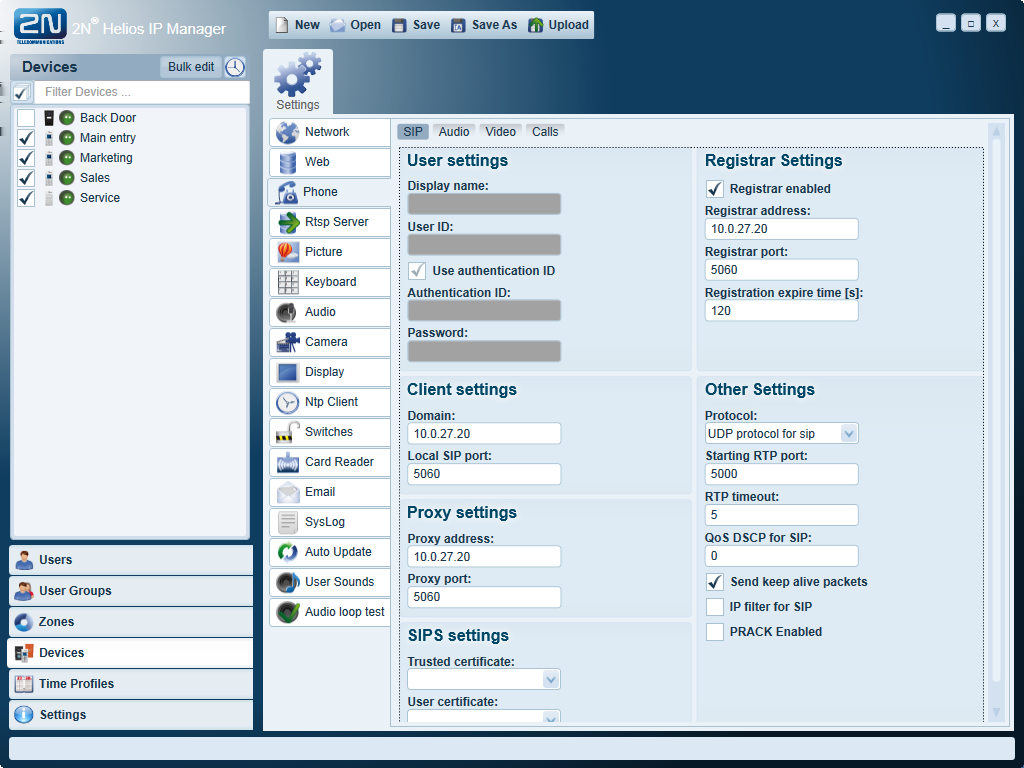Viewport: 1024px width, 768px height.
Task: Select the Devices panel entry
Action: click(131, 653)
